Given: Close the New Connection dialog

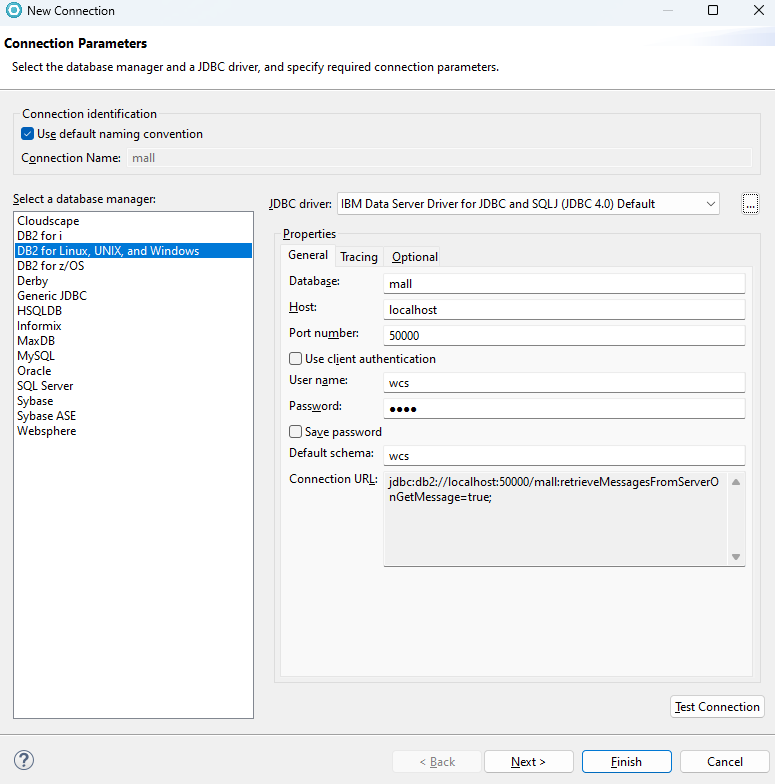Looking at the screenshot, I should coord(758,10).
